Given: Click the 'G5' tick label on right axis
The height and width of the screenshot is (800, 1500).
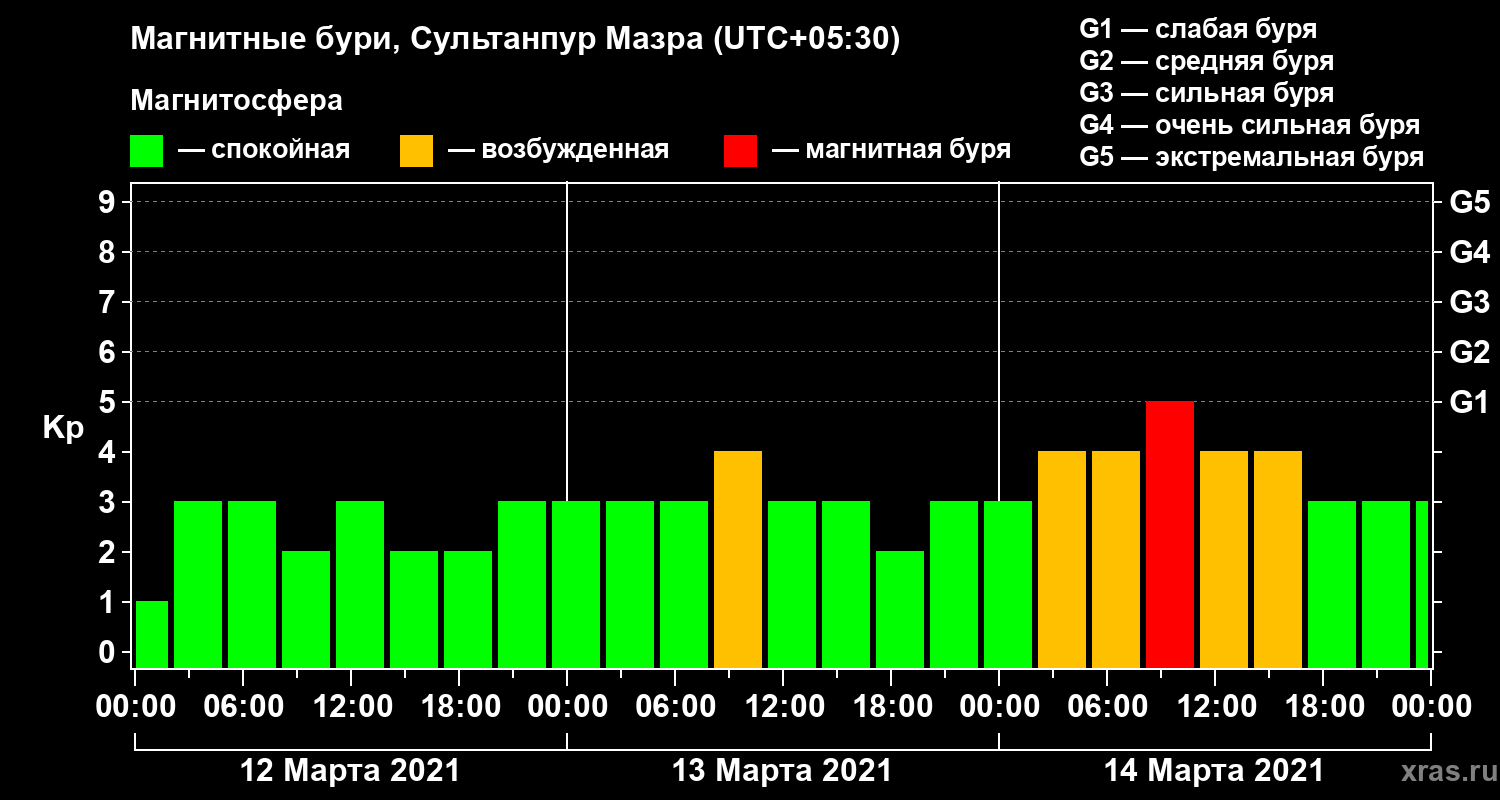Looking at the screenshot, I should tap(1469, 202).
